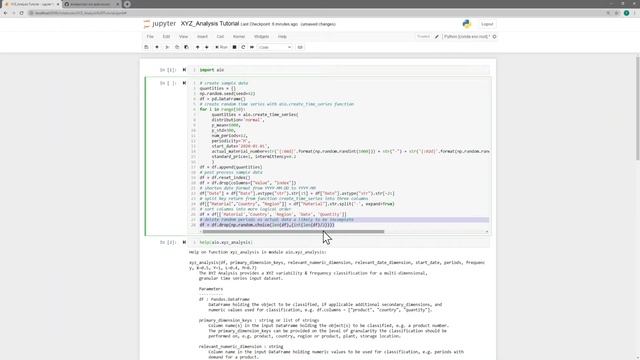Open a new browser tab
This screenshot has width=640, height=360.
click(127, 4)
